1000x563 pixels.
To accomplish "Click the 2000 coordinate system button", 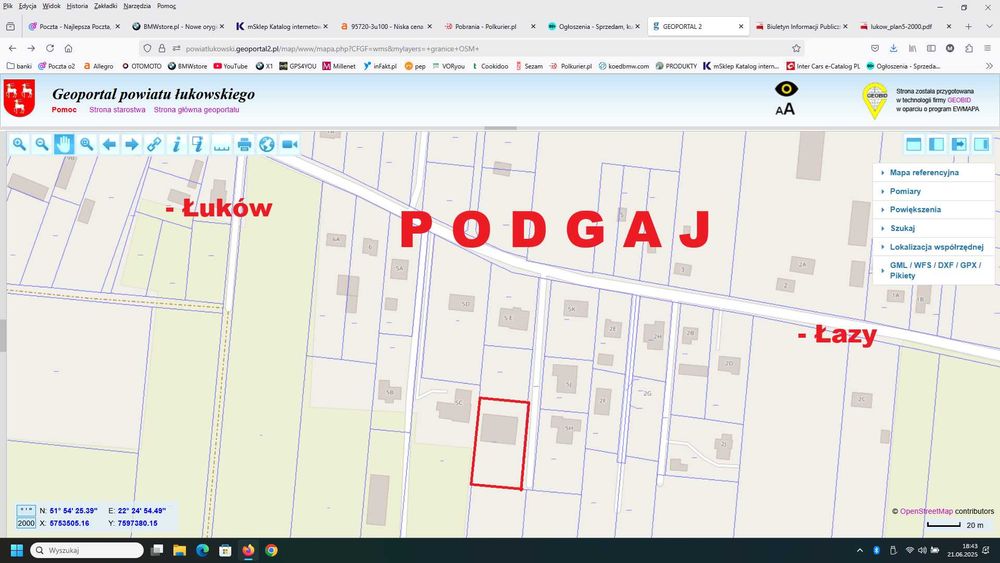I will pos(26,523).
